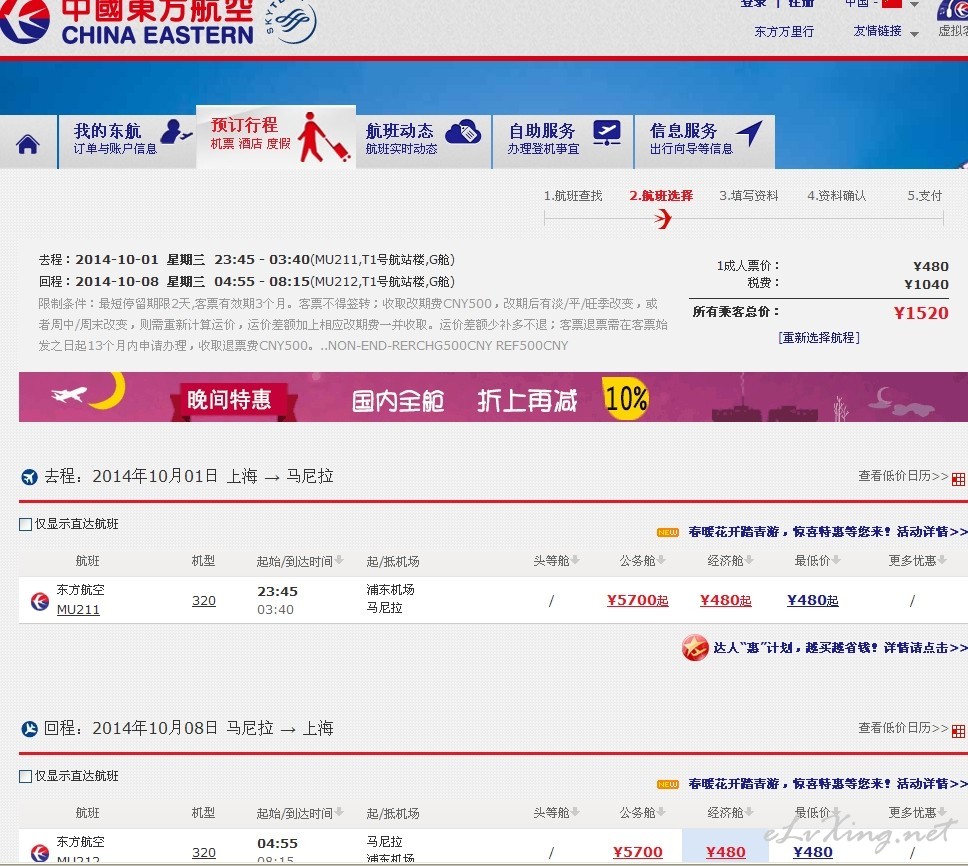This screenshot has width=968, height=866.
Task: Sort 去程 flights by 公务舱 arrow
Action: [661, 560]
